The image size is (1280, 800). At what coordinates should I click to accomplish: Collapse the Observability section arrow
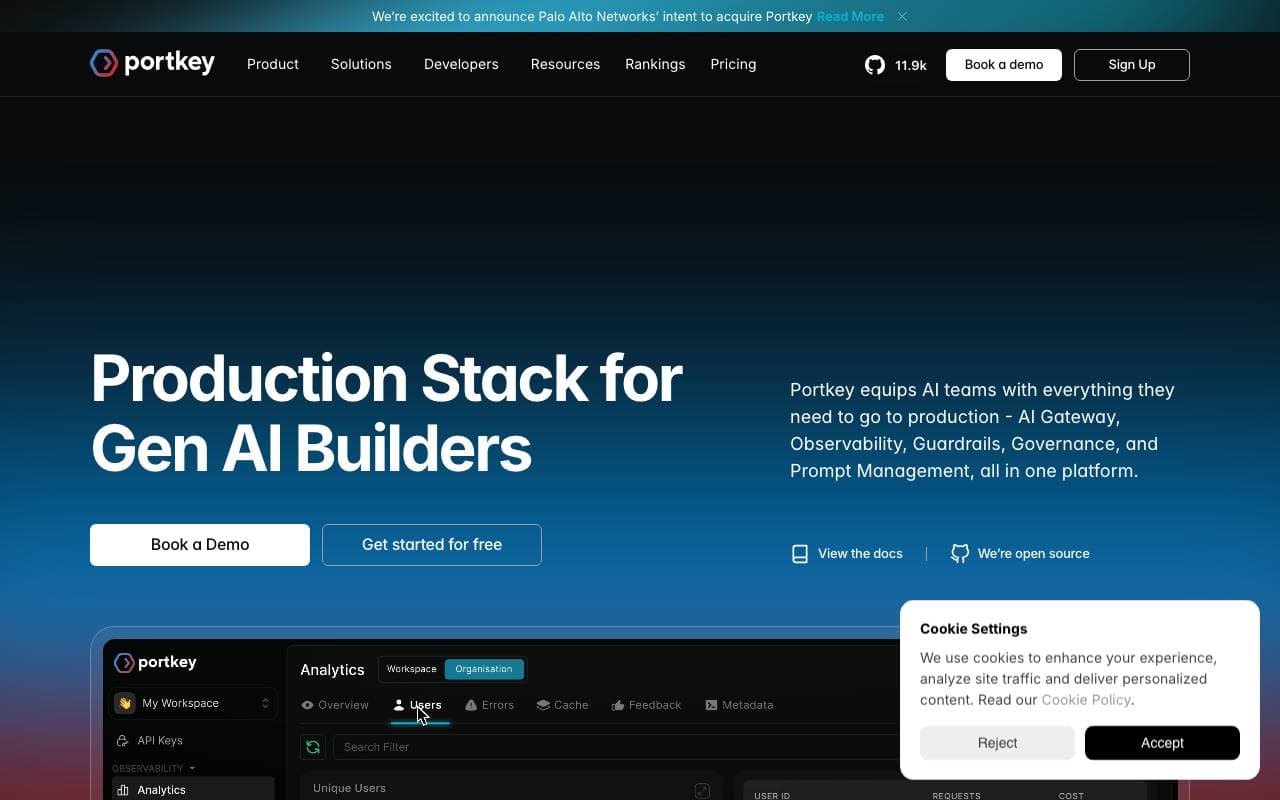click(192, 768)
